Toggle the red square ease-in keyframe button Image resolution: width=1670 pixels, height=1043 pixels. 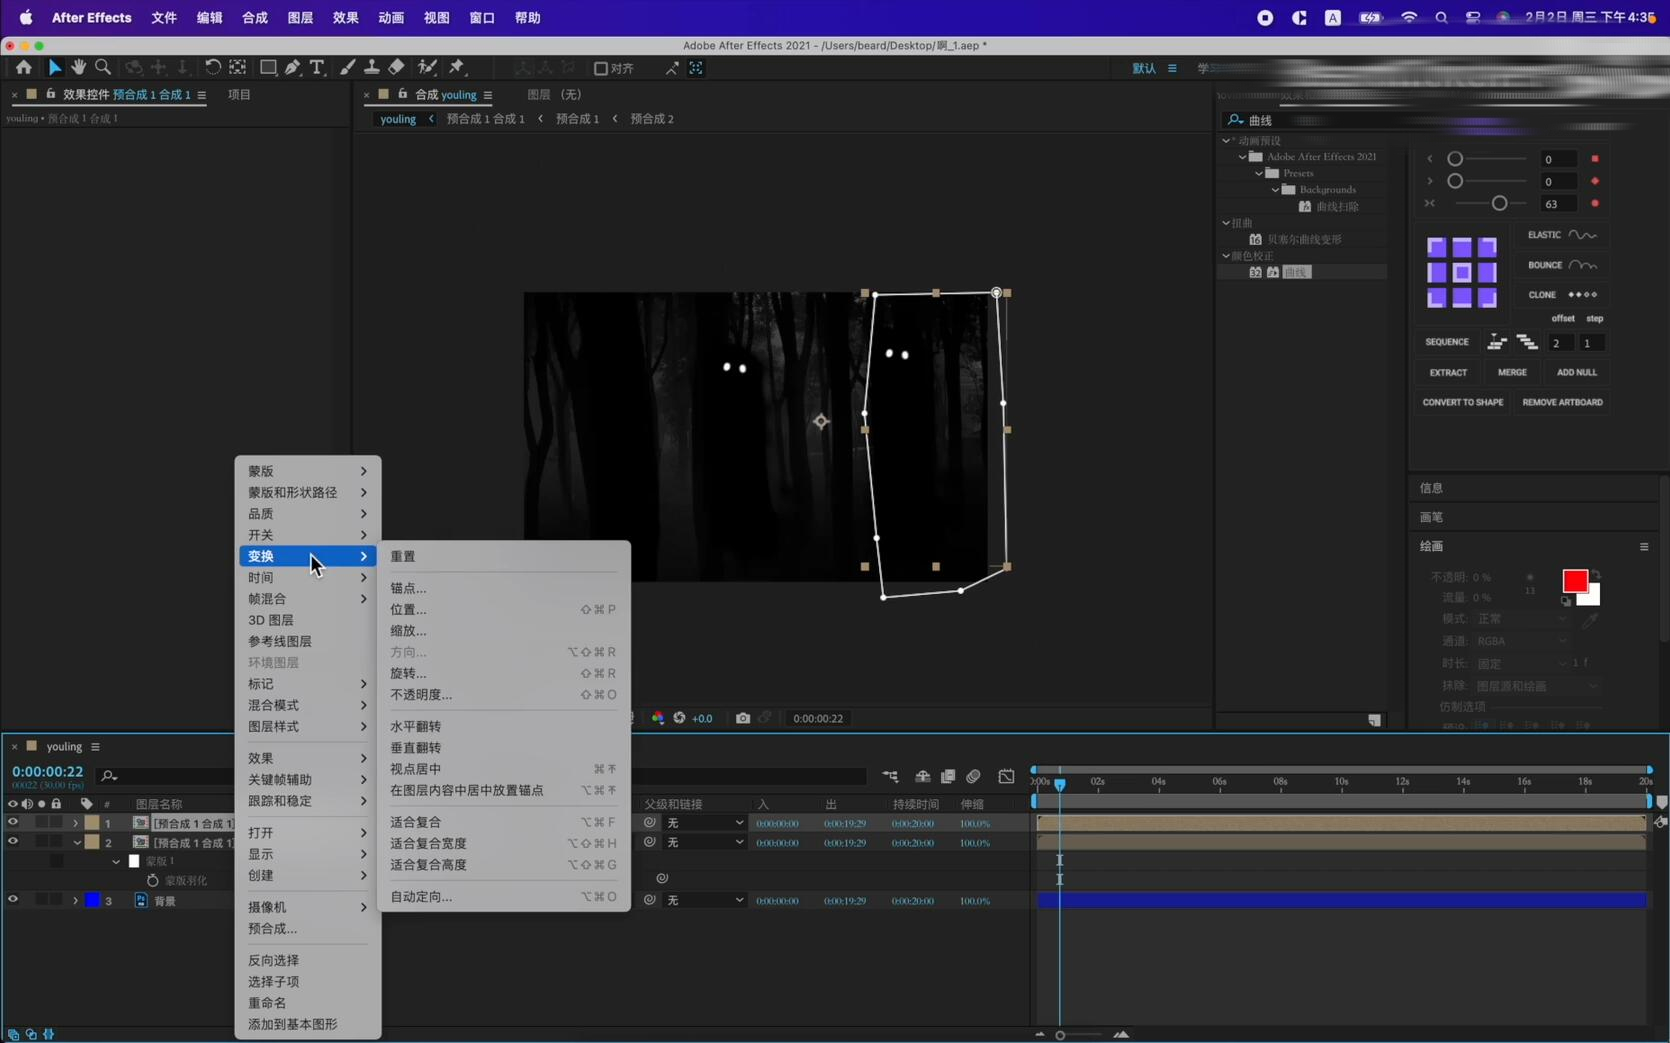click(1595, 159)
